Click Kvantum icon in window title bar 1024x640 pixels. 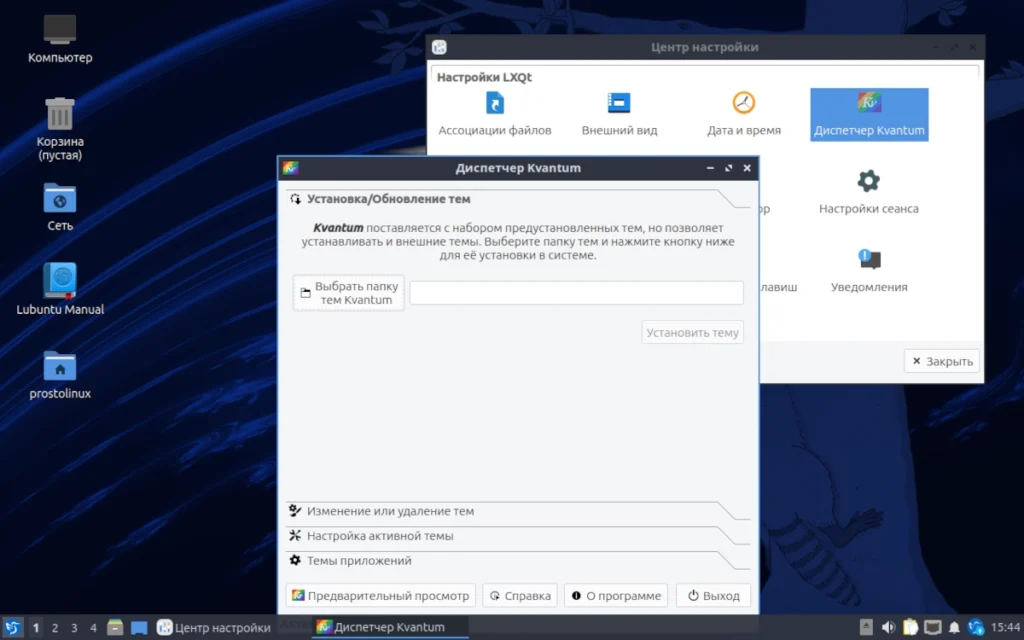coord(291,168)
